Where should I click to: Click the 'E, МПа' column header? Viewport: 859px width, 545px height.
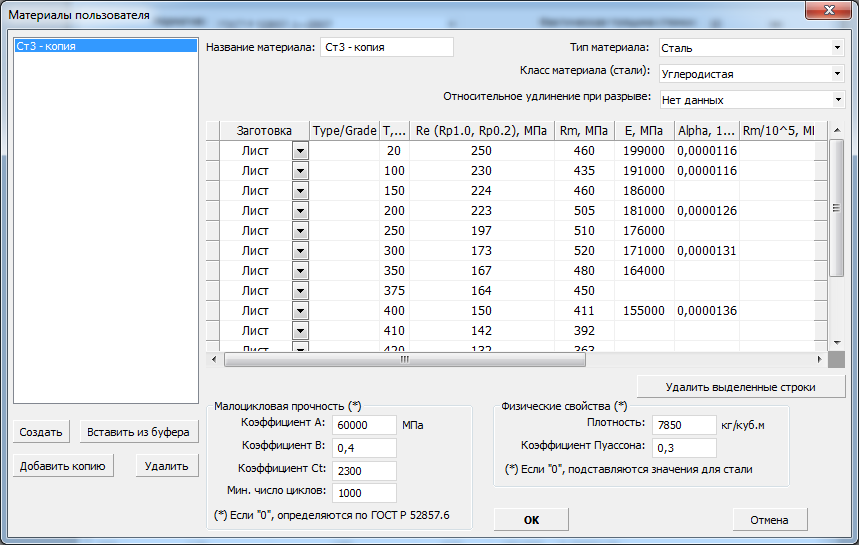[x=644, y=131]
